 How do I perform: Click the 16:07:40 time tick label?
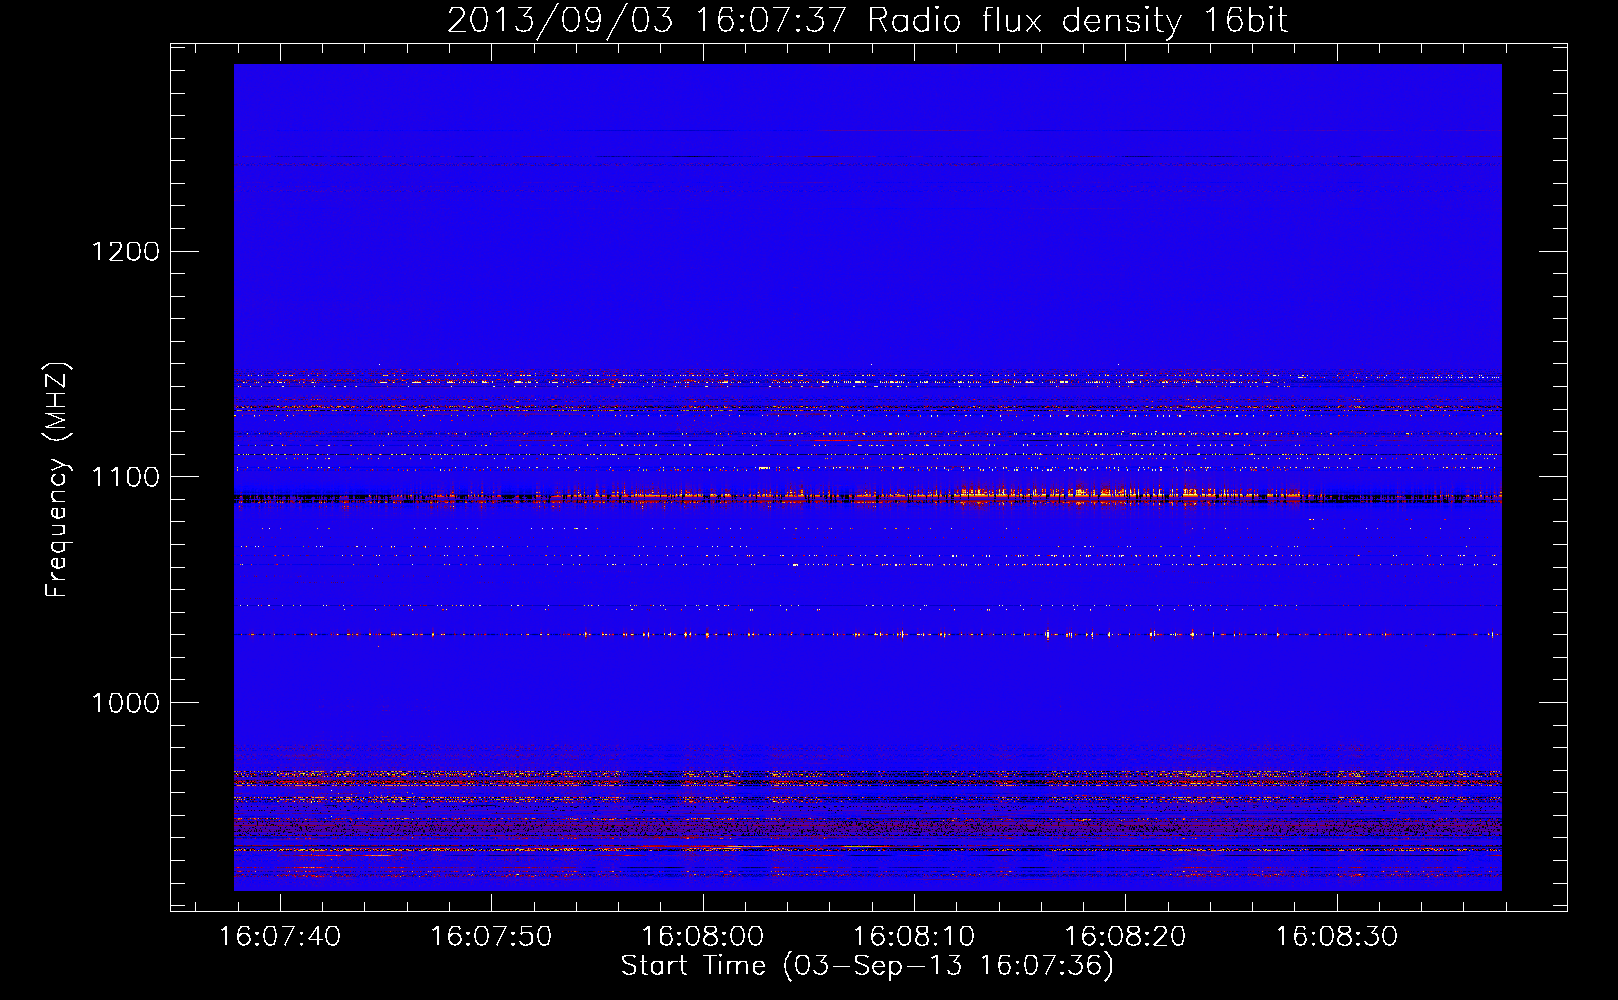(280, 937)
